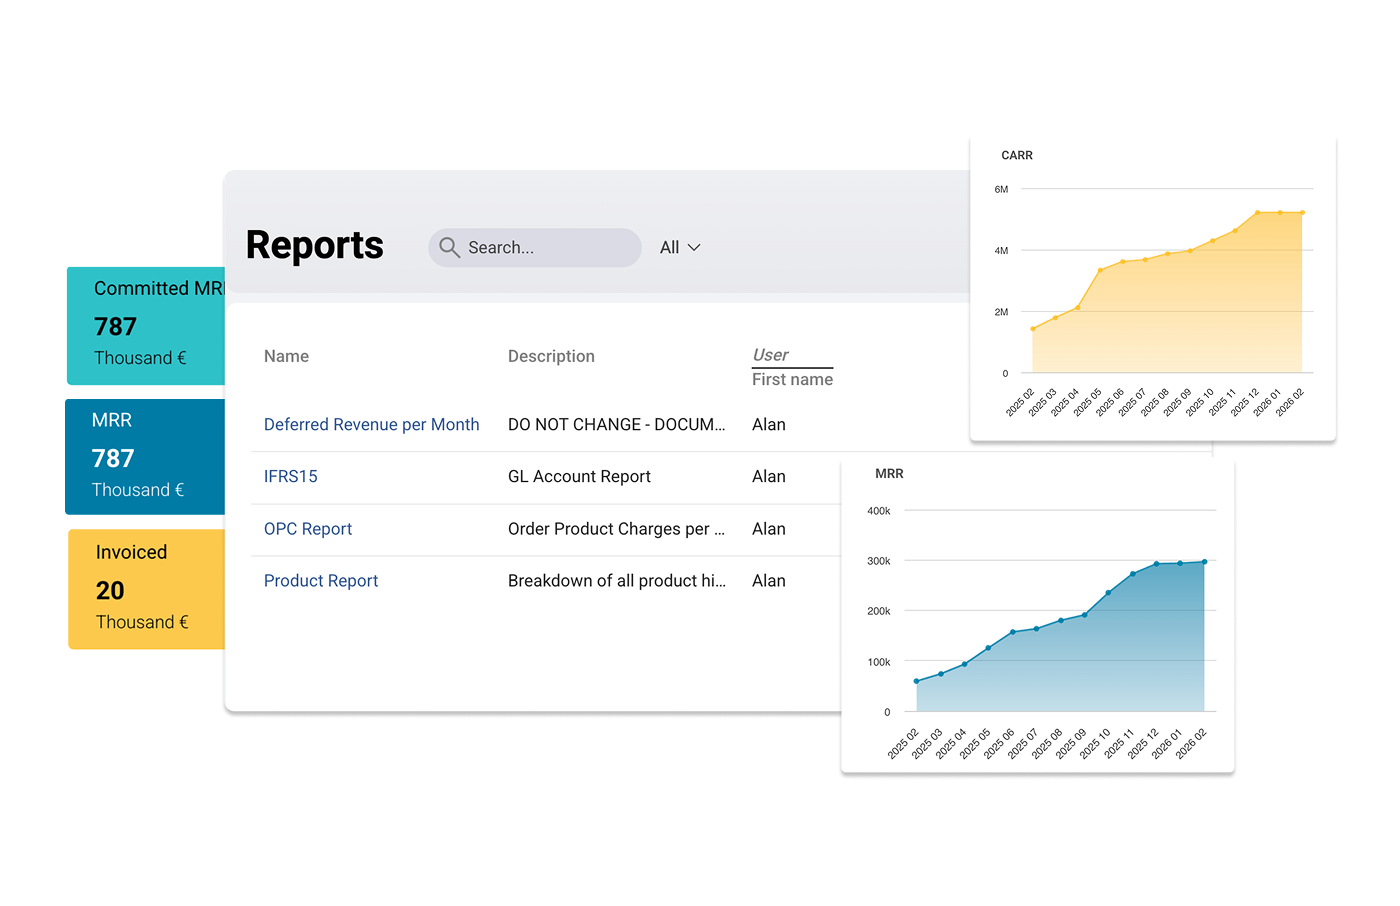Open the OPC Report link
Image resolution: width=1400 pixels, height=906 pixels.
pyautogui.click(x=307, y=529)
